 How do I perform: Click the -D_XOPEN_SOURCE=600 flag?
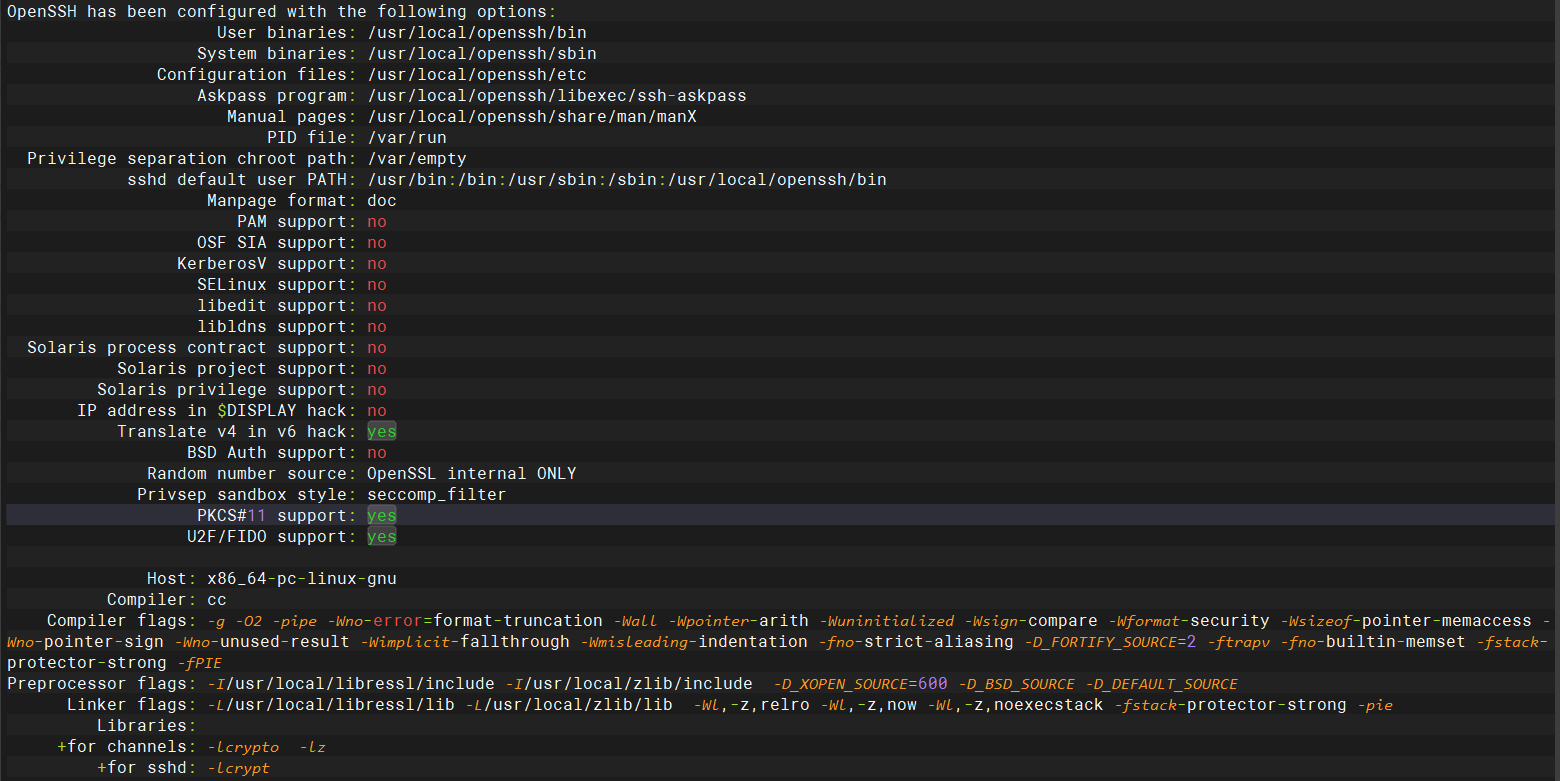(860, 684)
